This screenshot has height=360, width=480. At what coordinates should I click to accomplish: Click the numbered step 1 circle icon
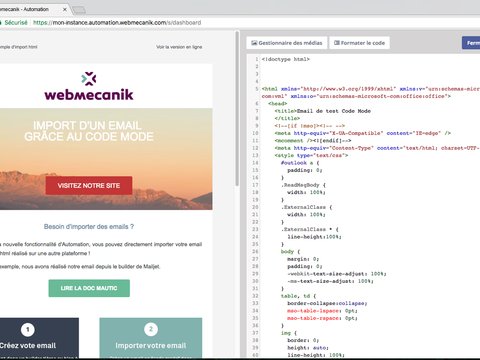click(x=28, y=330)
